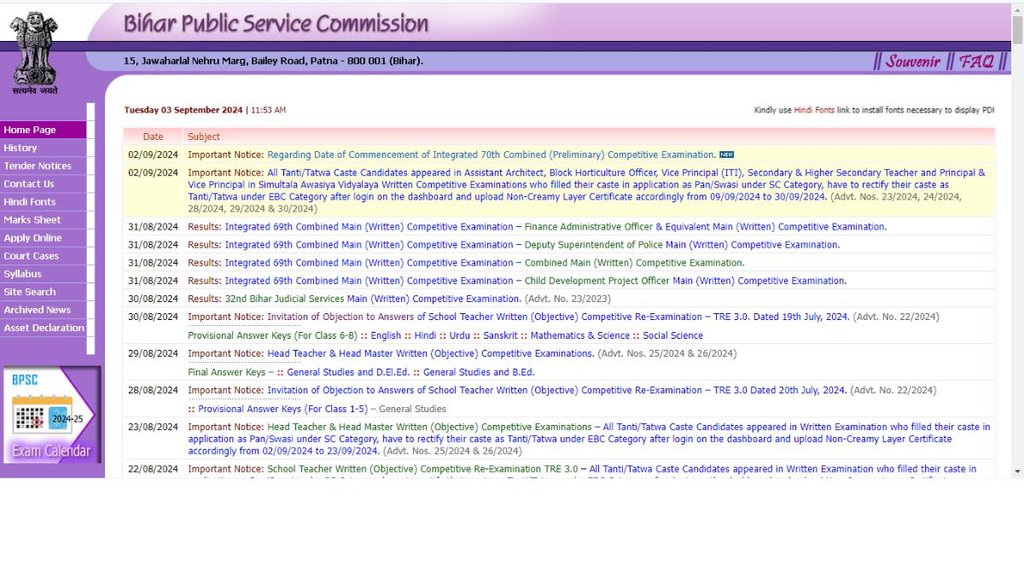Open 69th Combined Main (Written) results link
This screenshot has width=1024, height=576.
click(x=485, y=263)
